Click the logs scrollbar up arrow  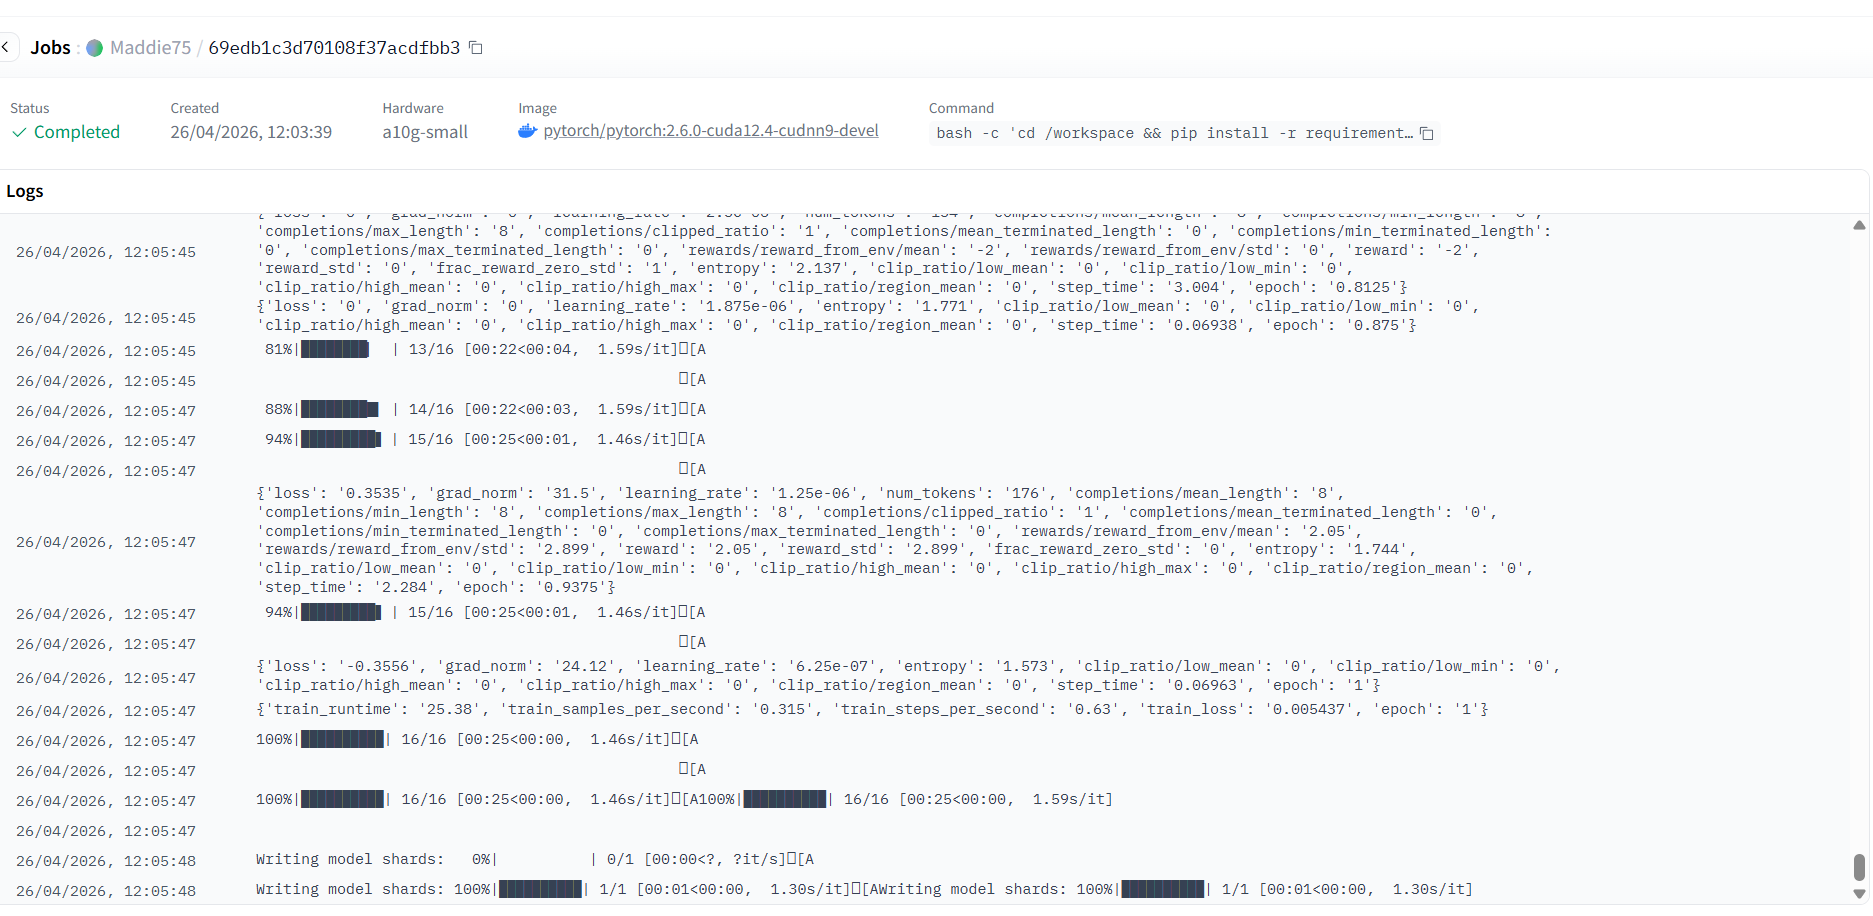[x=1859, y=225]
